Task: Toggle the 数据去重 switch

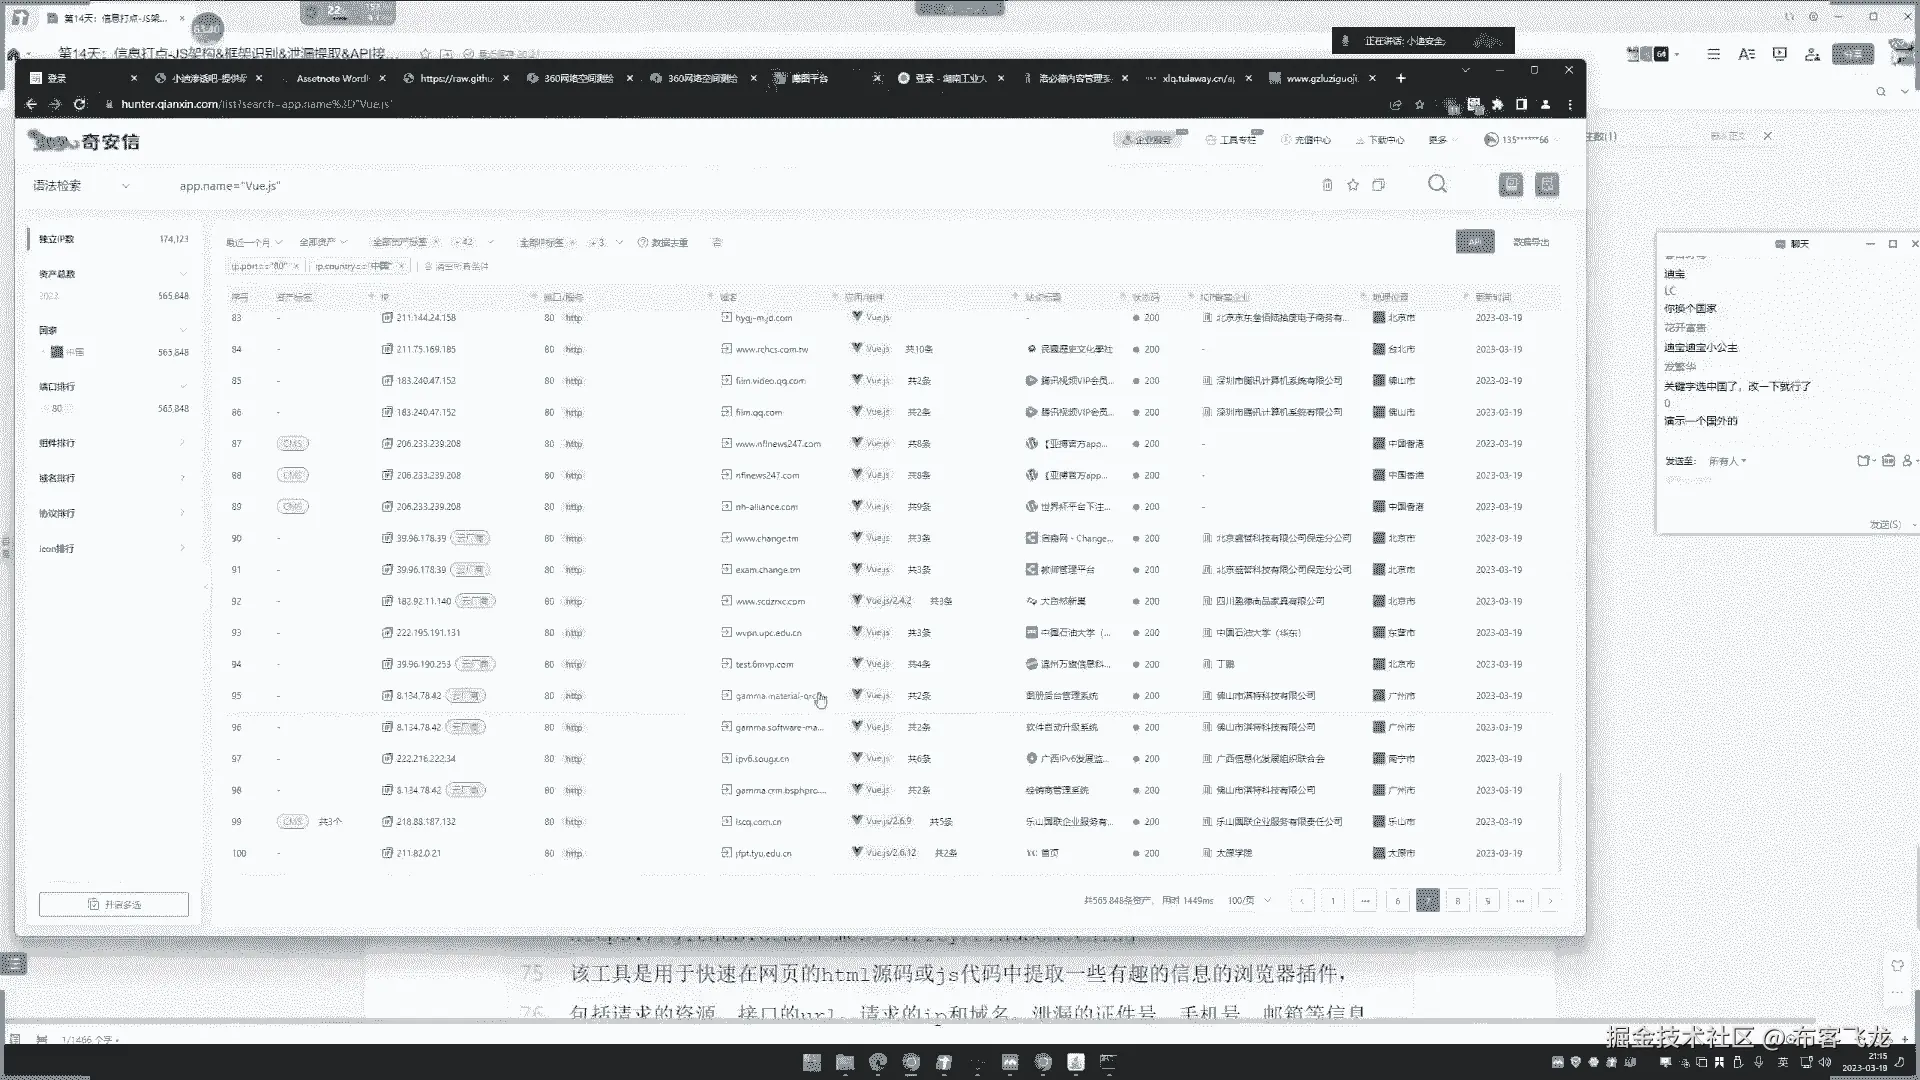Action: (717, 242)
